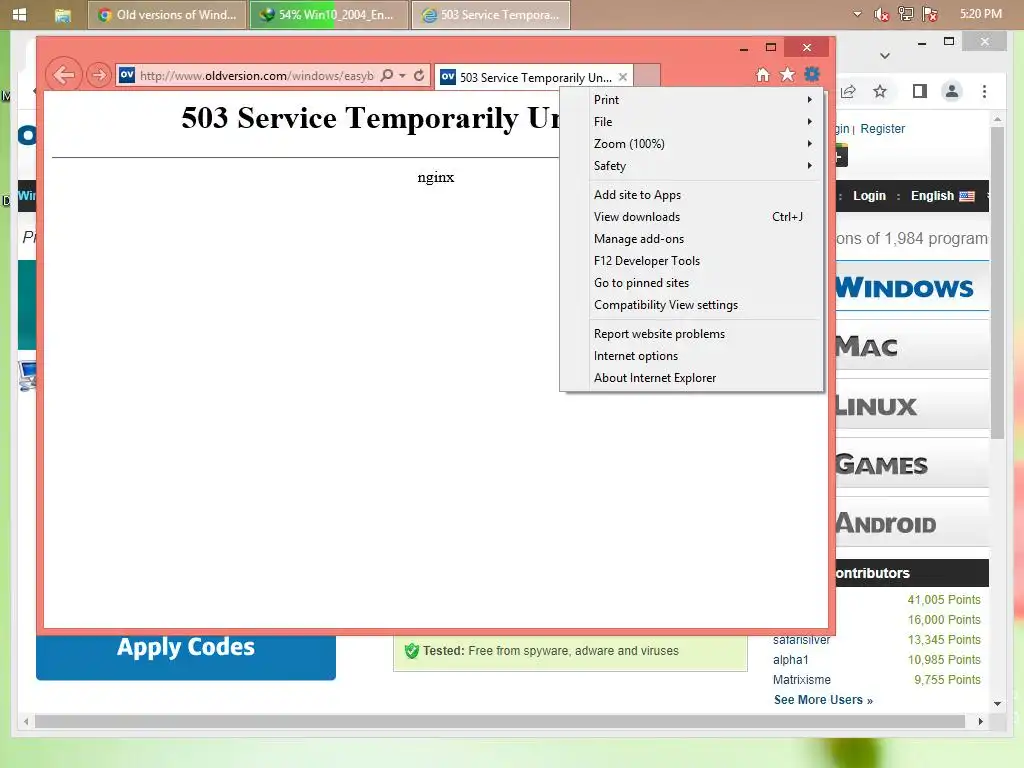Click the Linux category banner
Viewport: 1024px width, 768px height.
912,405
